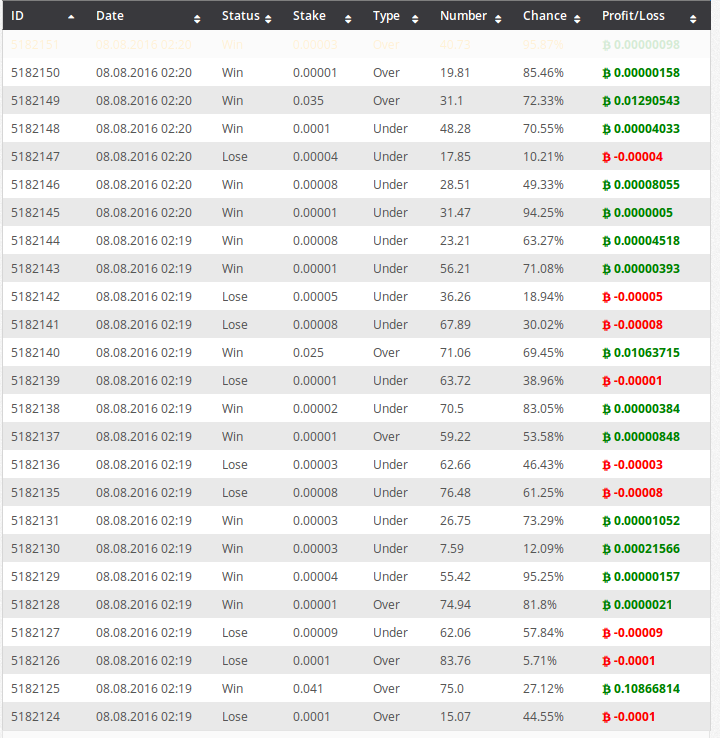This screenshot has width=720, height=738.
Task: Click profit value 0.00000848
Action: tap(647, 437)
